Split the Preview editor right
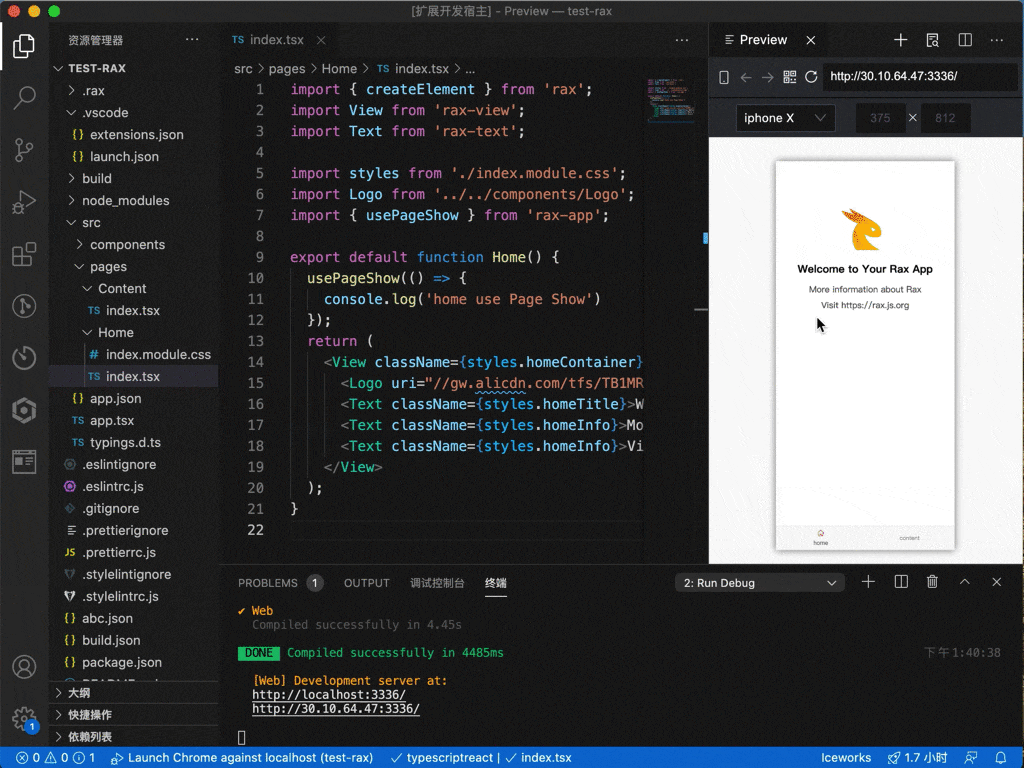Viewport: 1024px width, 768px height. coord(965,40)
